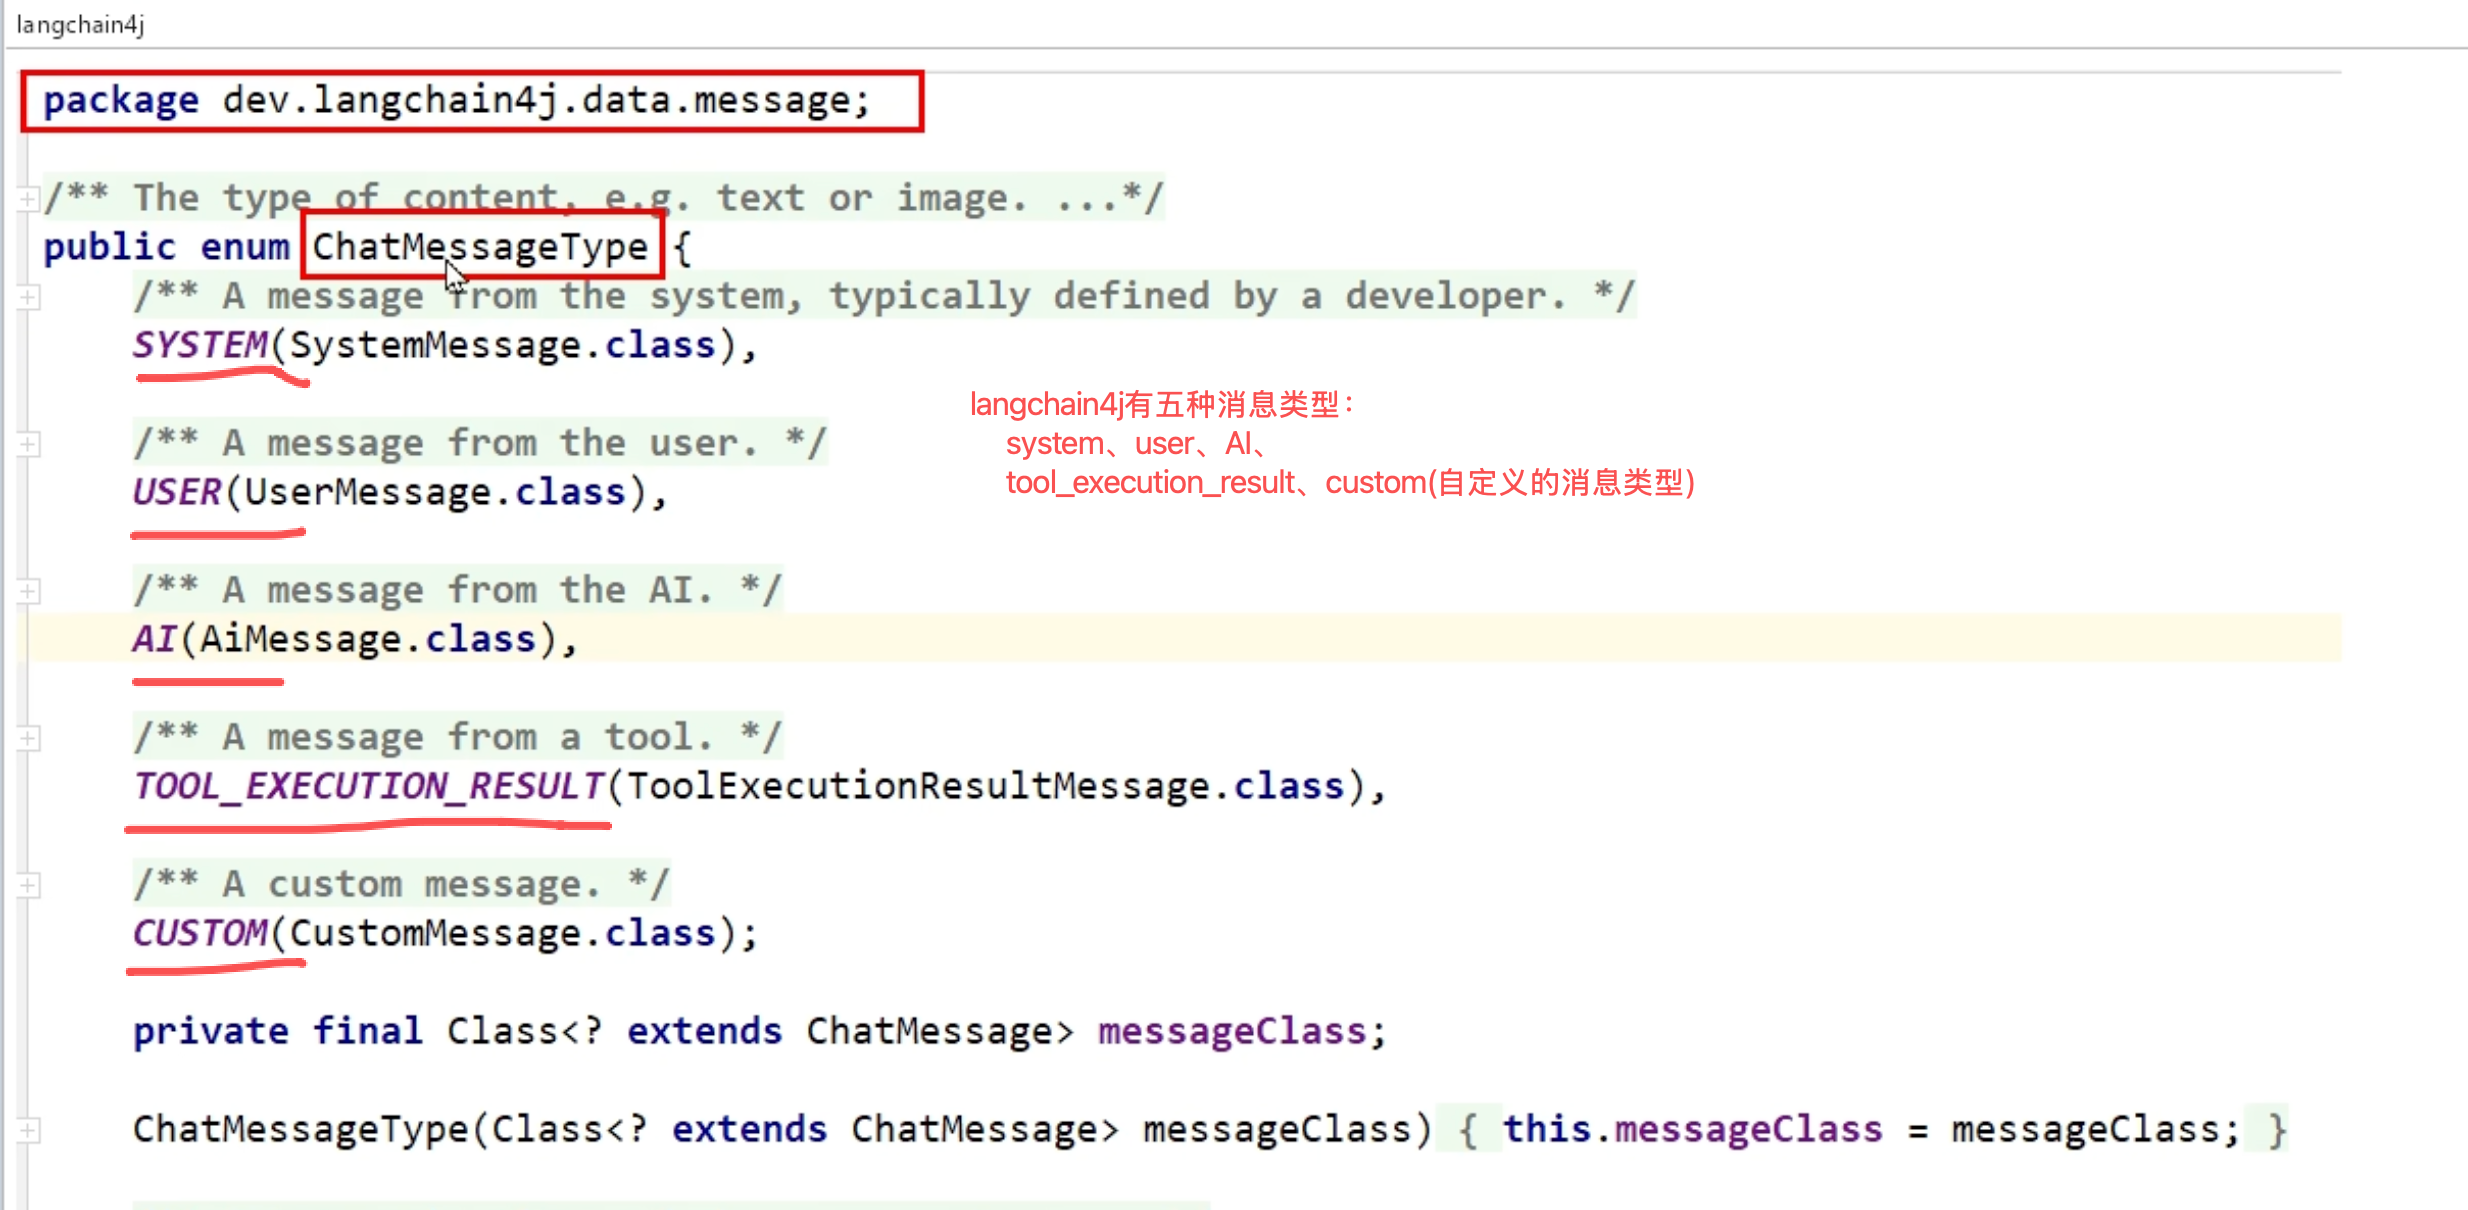Click the USER enum constant

pos(177,492)
